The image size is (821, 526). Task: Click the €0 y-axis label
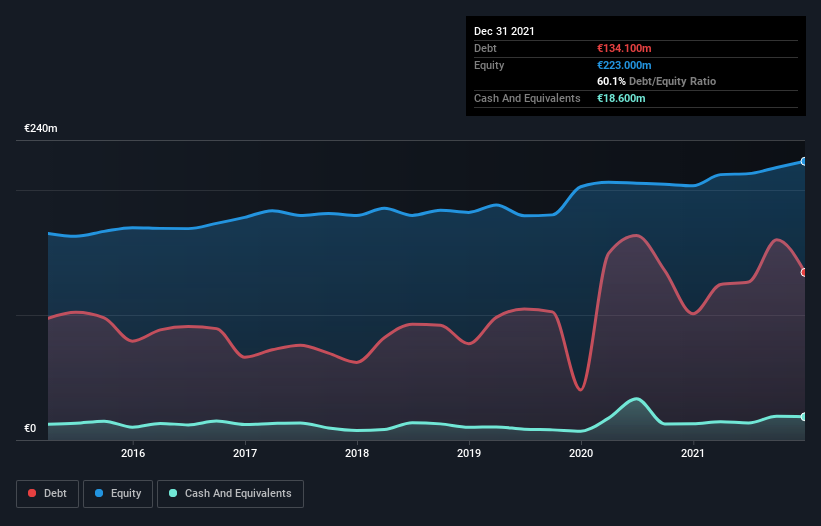(x=30, y=428)
